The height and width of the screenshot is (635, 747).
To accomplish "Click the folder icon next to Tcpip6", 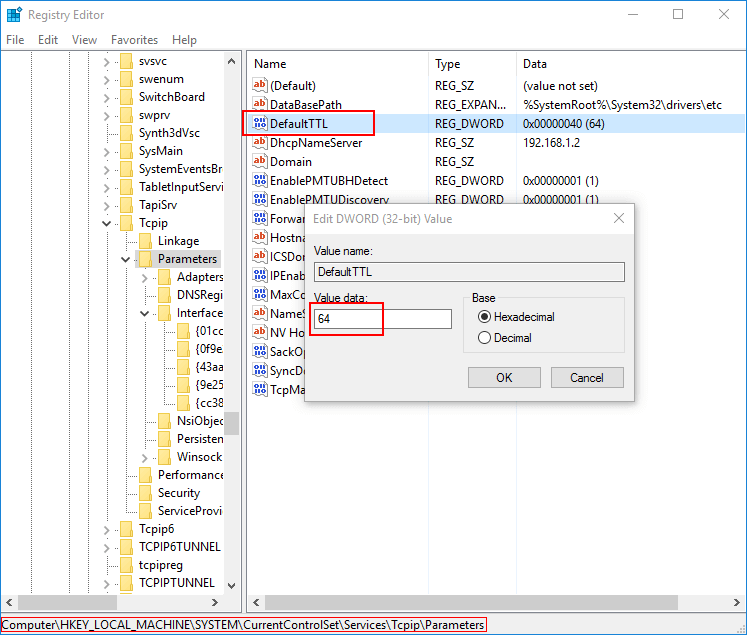I will point(126,529).
